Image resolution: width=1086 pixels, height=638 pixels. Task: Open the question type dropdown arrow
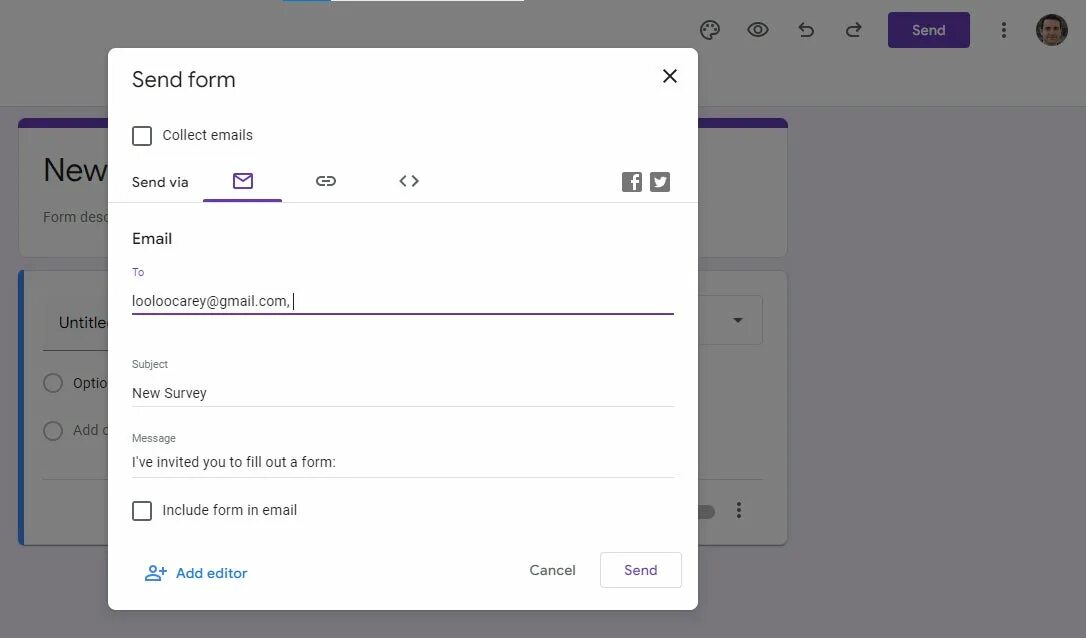coord(738,320)
